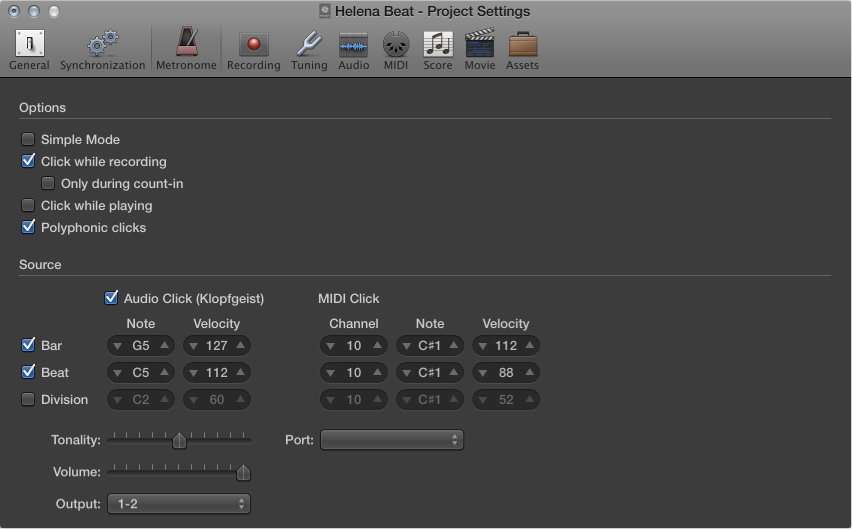Screen dimensions: 852x530
Task: Increase Beat audio note C5
Action: [x=164, y=372]
